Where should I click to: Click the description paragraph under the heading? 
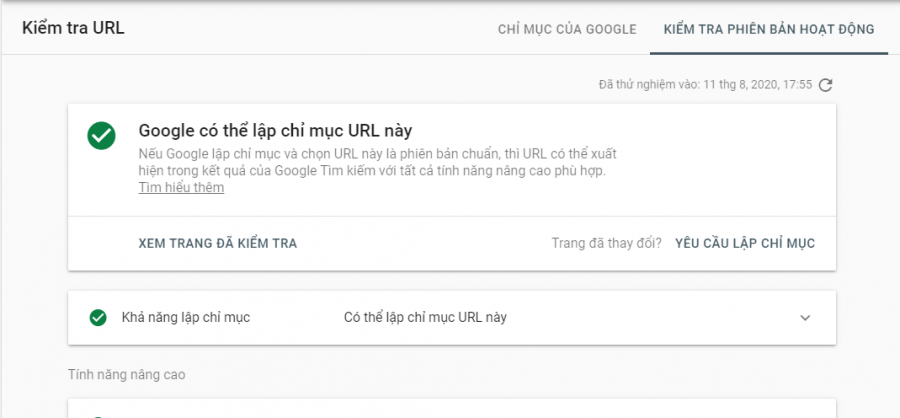tap(378, 162)
